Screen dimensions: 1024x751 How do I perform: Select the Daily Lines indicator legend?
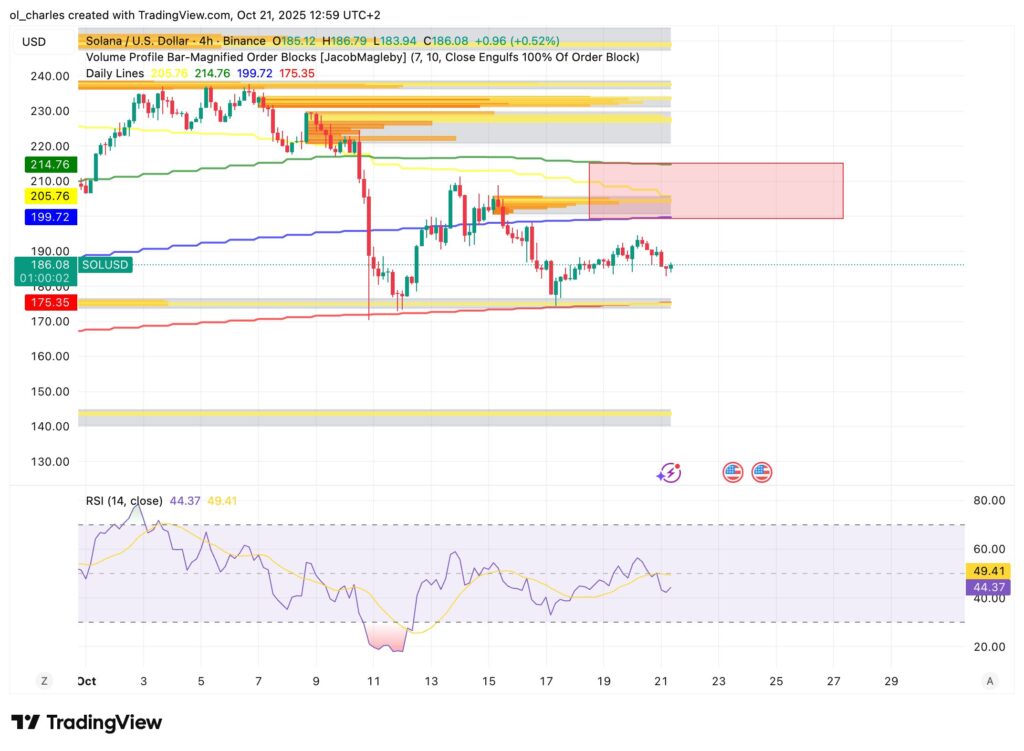117,73
